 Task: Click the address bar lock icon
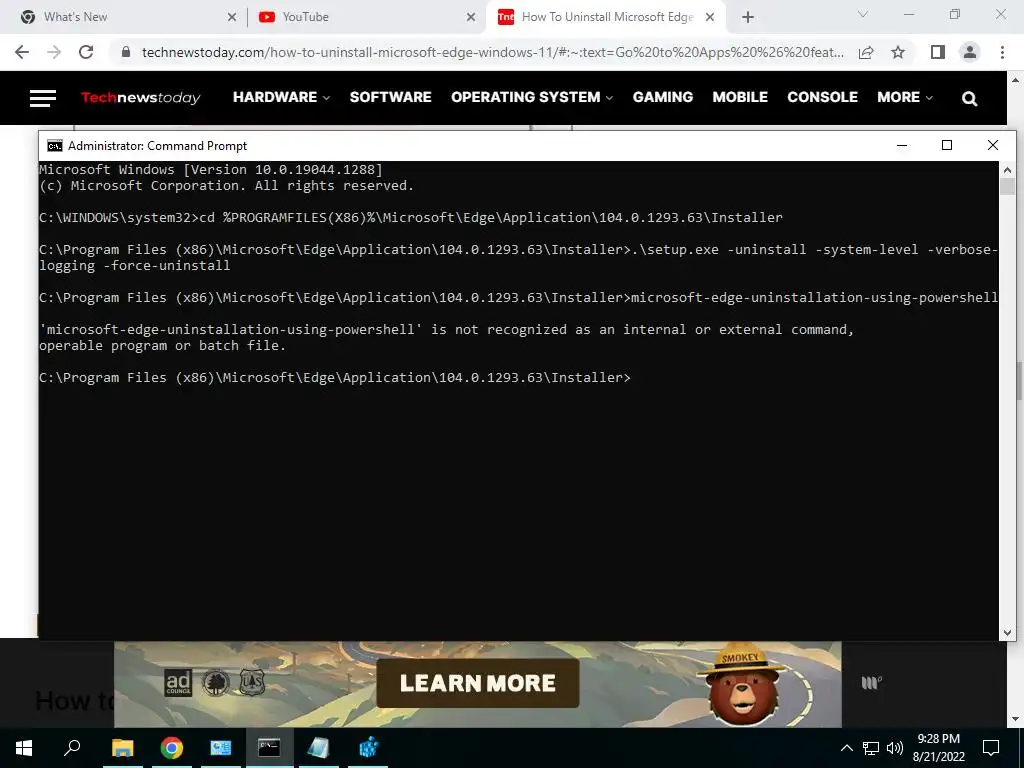click(x=126, y=52)
